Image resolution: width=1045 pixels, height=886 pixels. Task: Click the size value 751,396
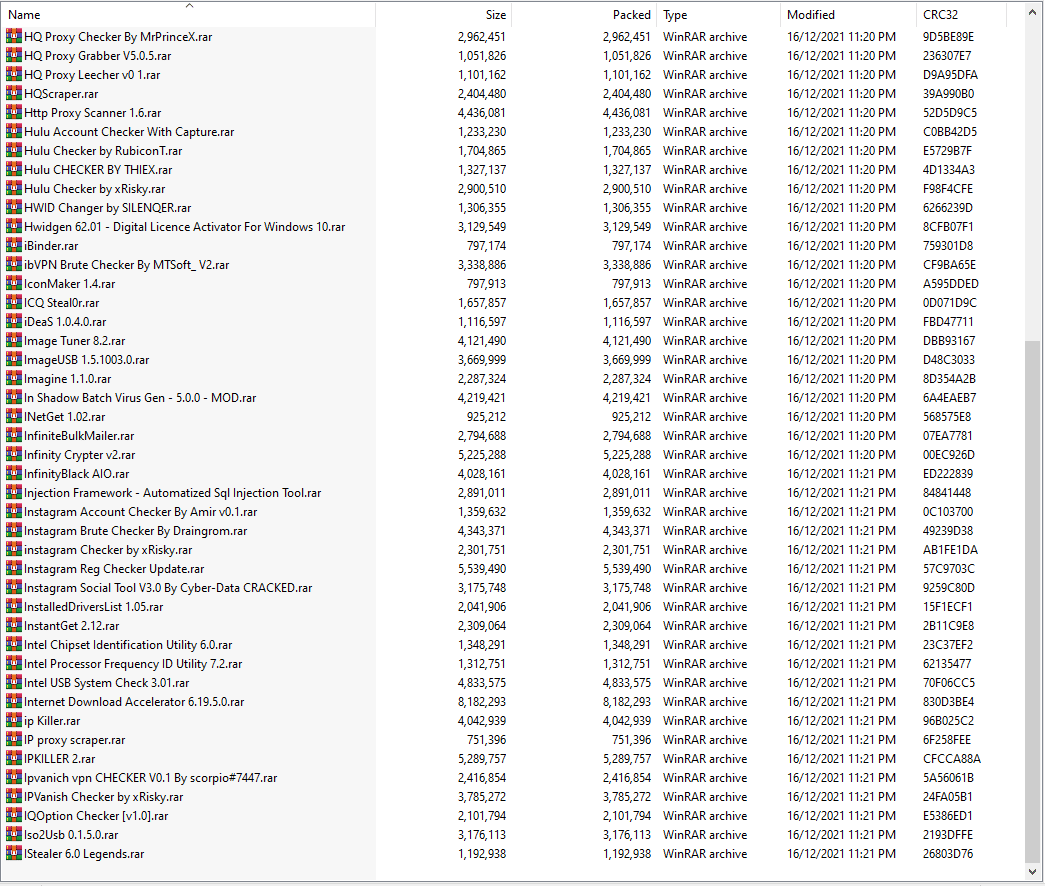point(487,739)
